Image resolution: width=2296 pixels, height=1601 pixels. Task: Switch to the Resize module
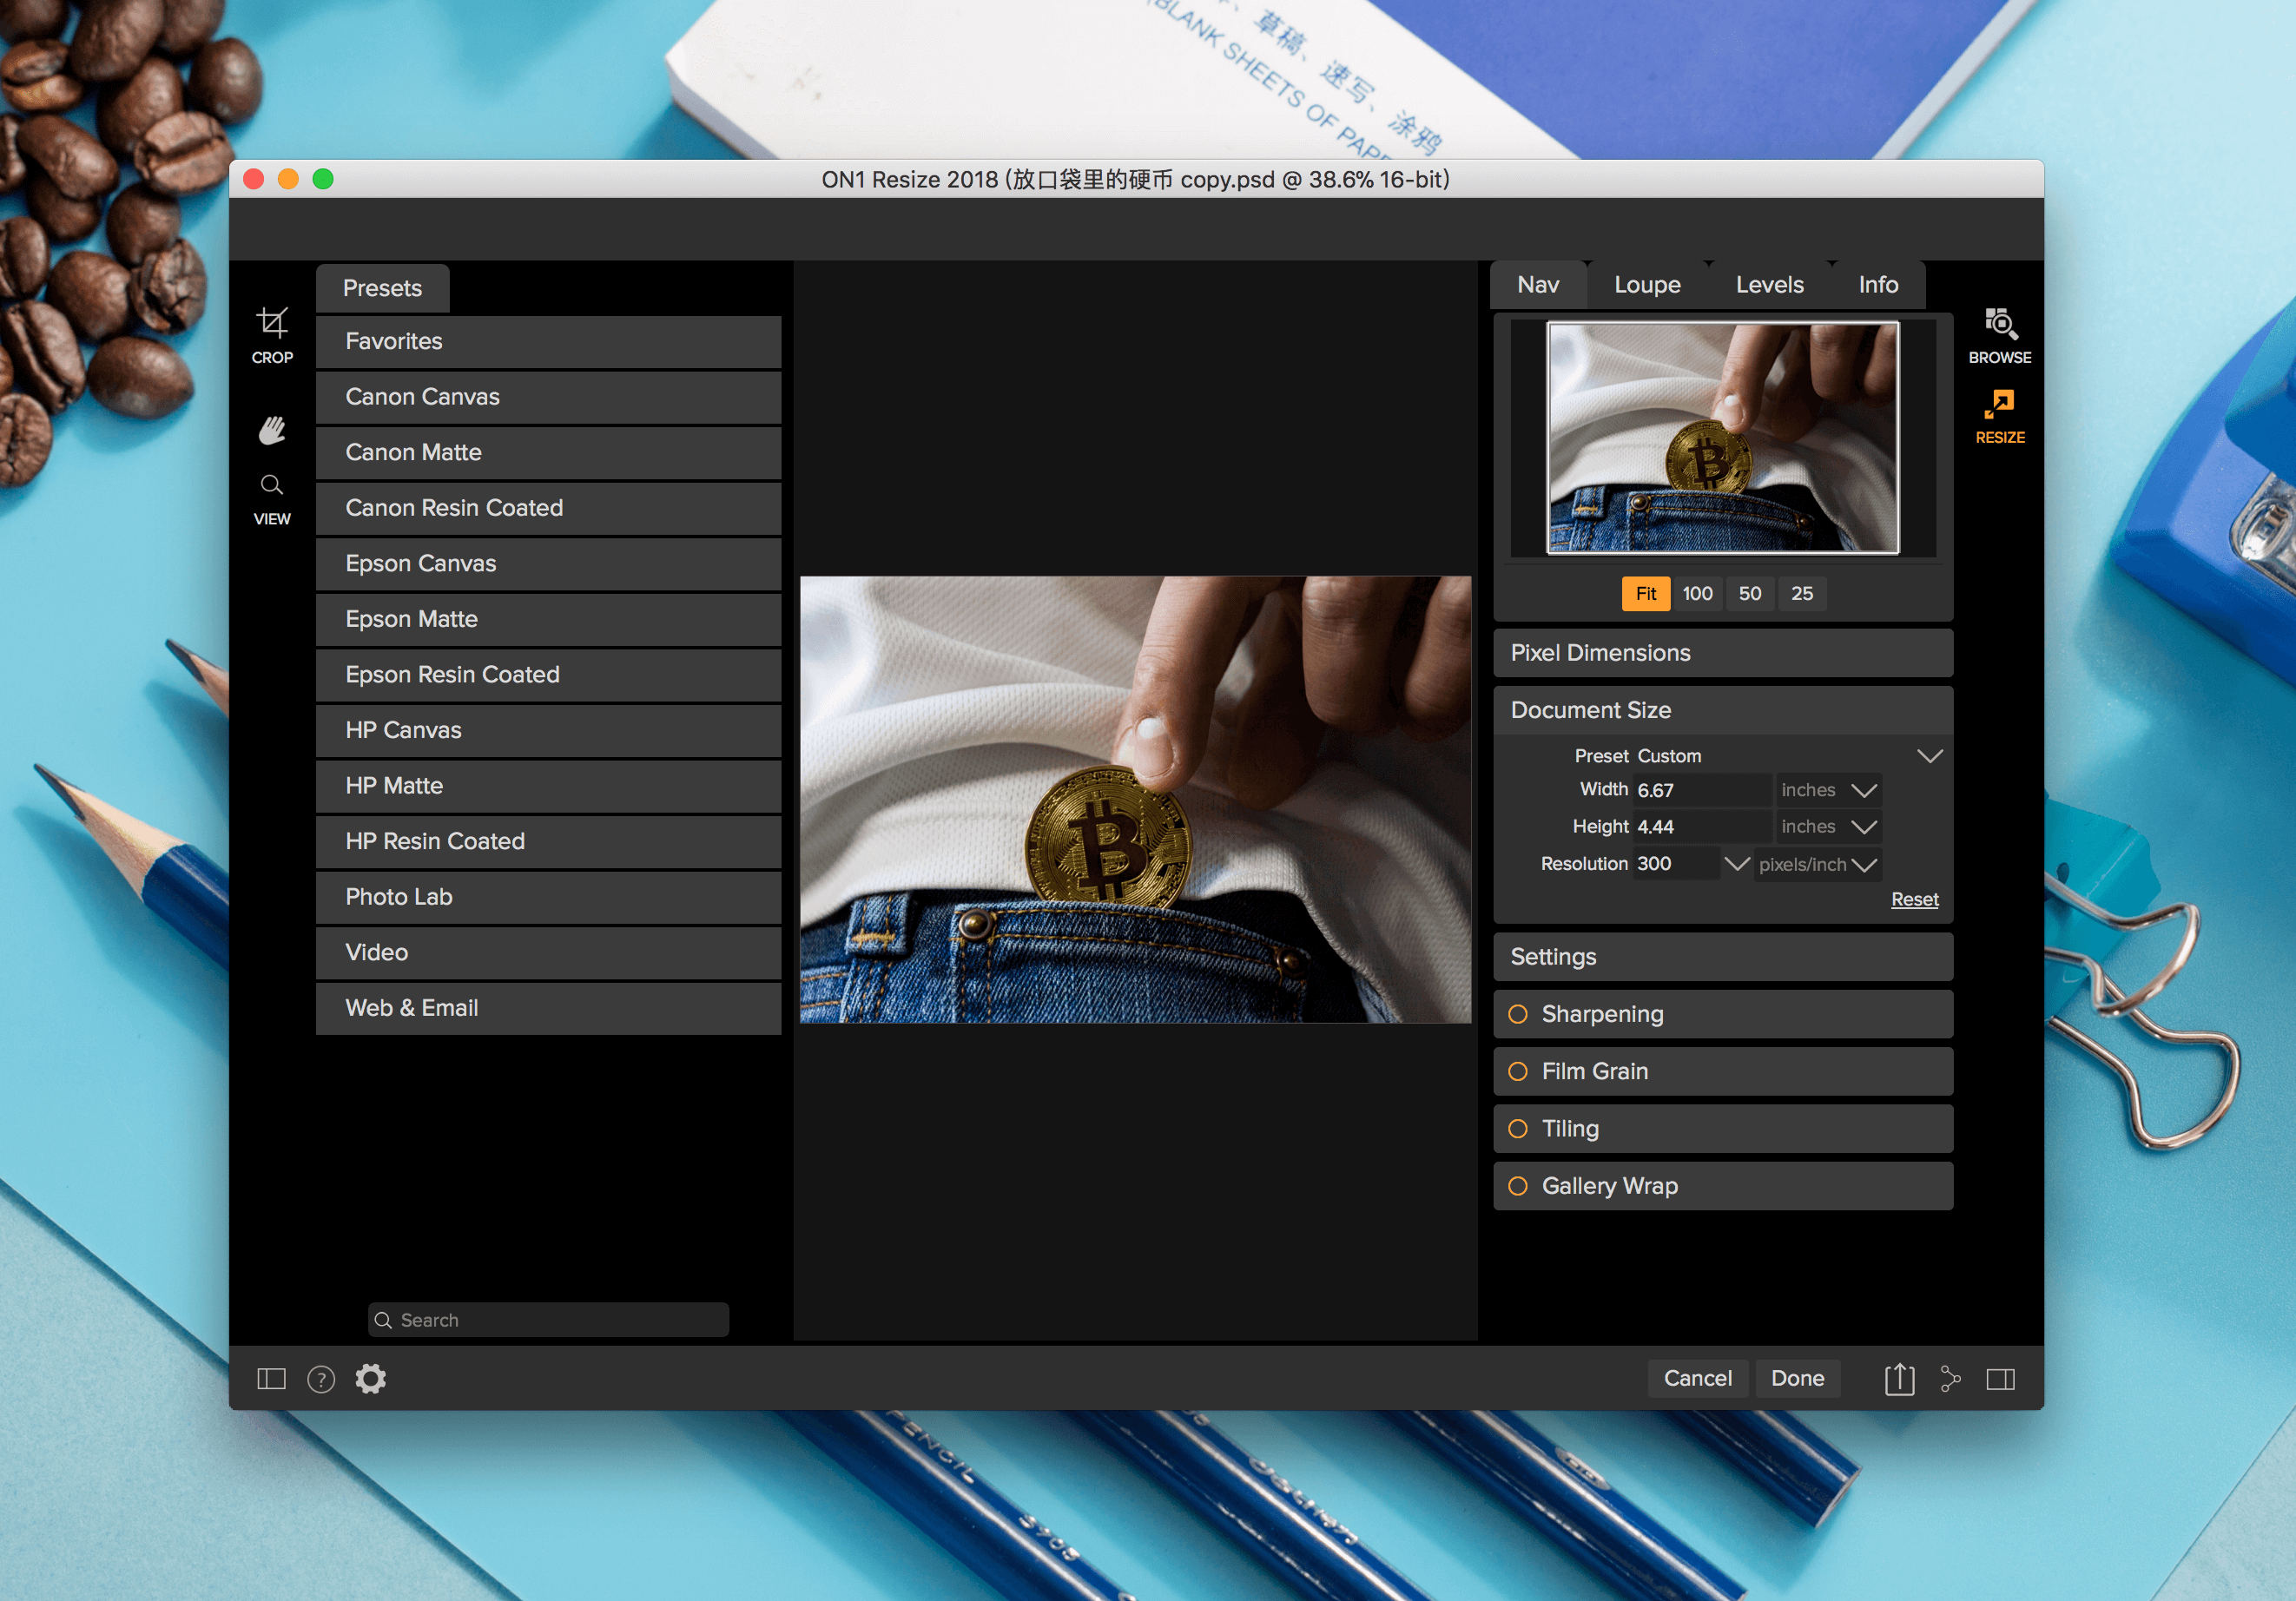[1999, 416]
